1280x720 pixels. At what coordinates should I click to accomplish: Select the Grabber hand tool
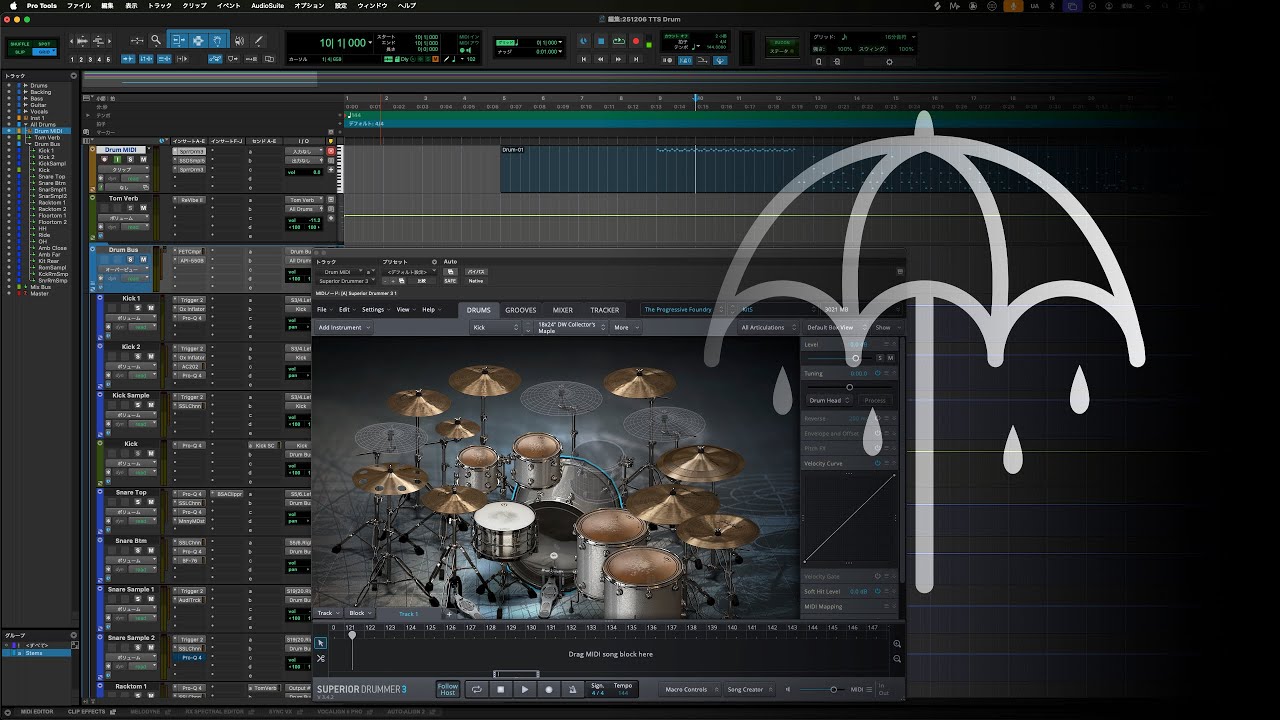click(x=217, y=41)
